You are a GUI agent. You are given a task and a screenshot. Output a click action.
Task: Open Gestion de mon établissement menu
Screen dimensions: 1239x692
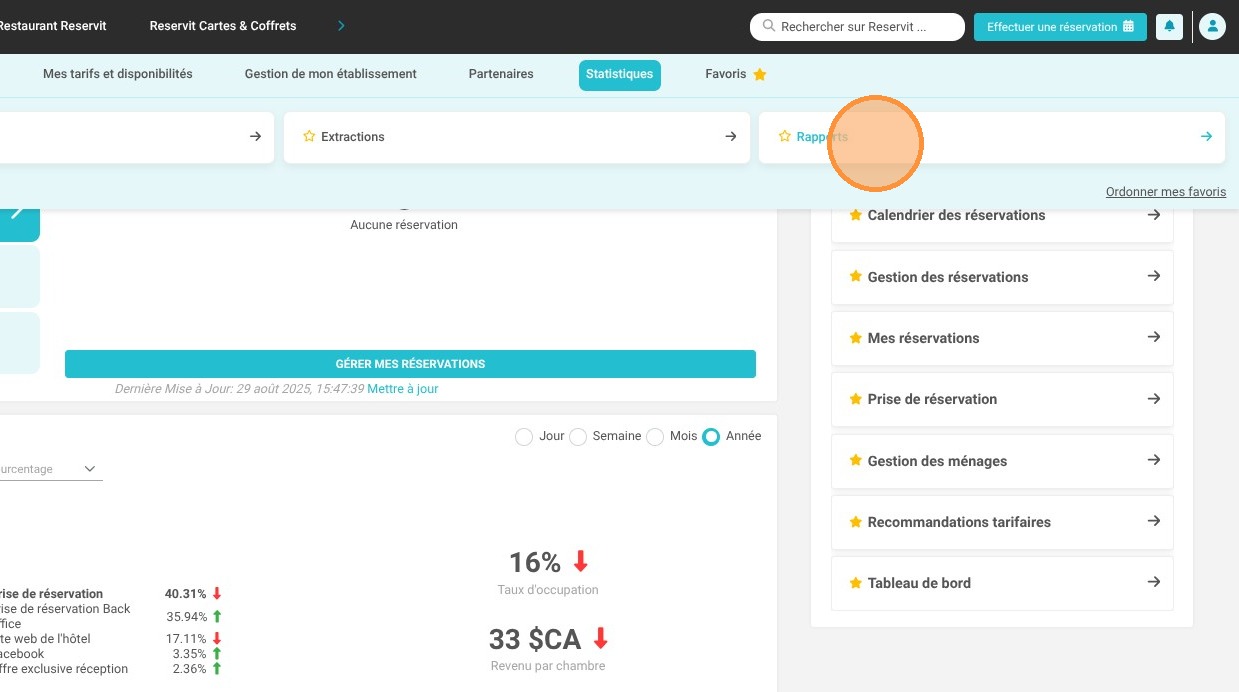[x=331, y=74]
